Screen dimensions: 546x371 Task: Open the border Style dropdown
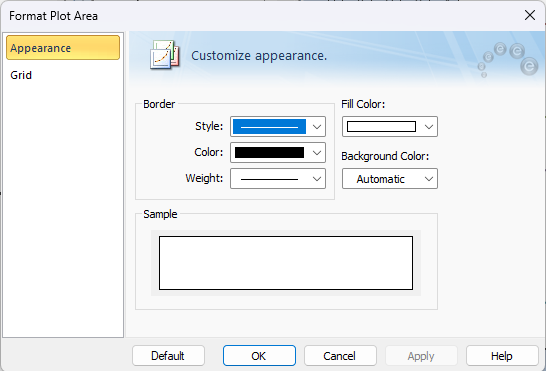pos(278,126)
